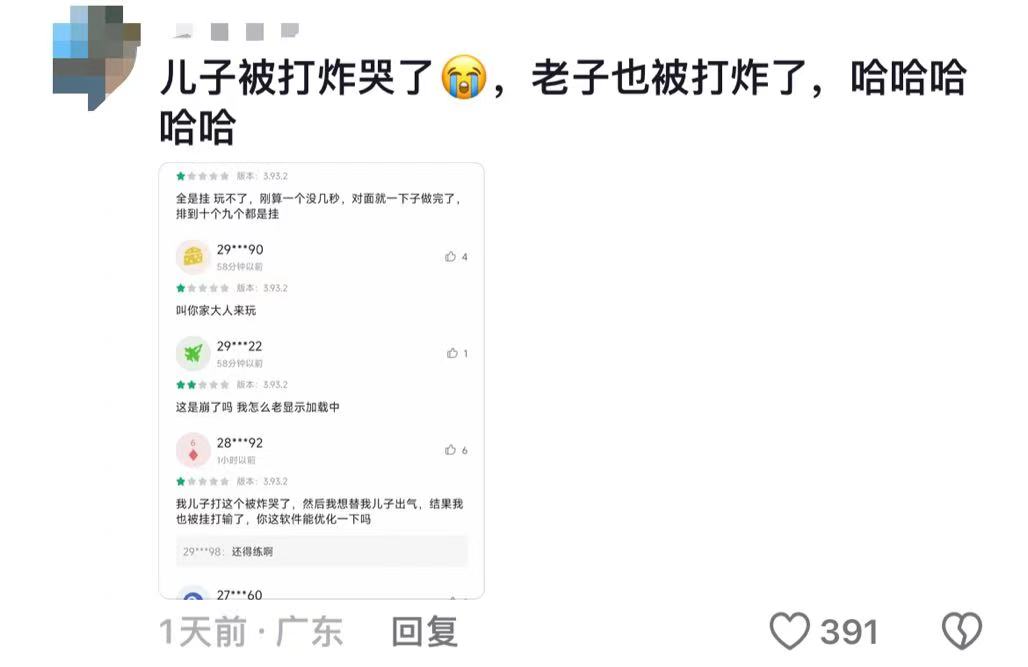This screenshot has height=667, width=1028.
Task: Open the blurred username above the comment
Action: click(236, 30)
